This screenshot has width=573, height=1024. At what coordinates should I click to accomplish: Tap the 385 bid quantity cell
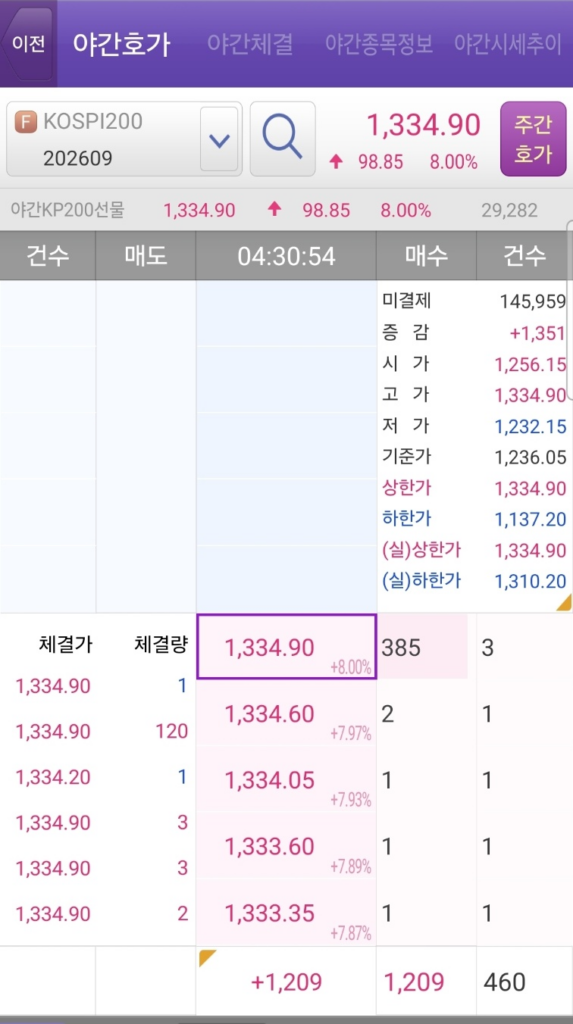423,647
